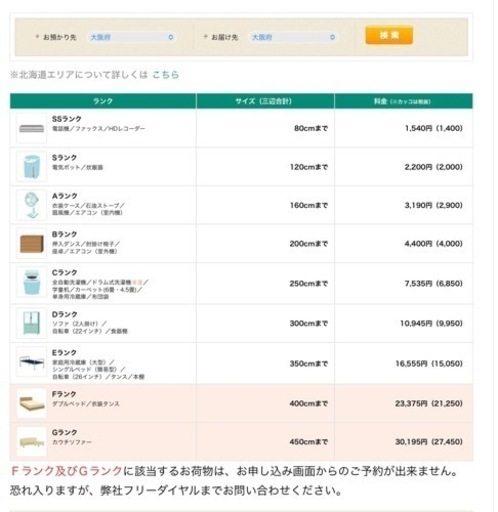
Task: Click the orange 検索 search button
Action: (x=389, y=35)
